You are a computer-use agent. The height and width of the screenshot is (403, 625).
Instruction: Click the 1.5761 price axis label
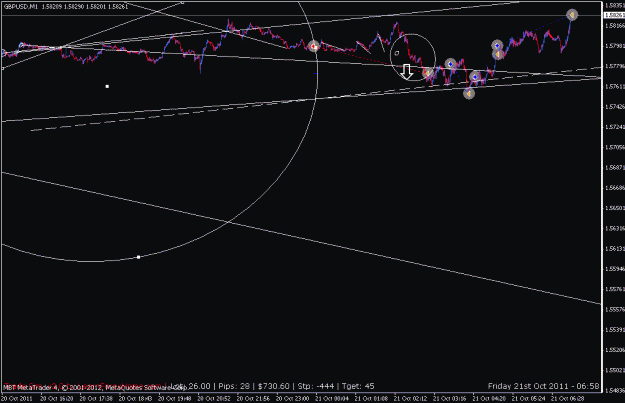615,86
